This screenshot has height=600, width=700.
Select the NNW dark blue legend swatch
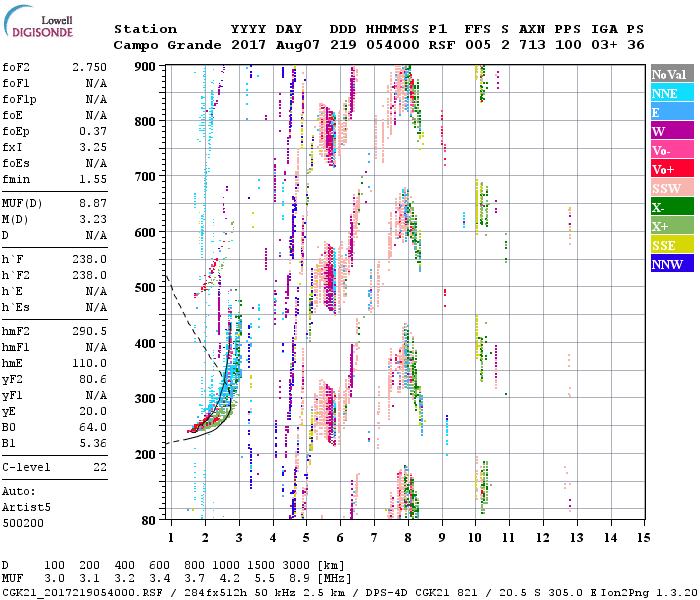(x=671, y=264)
